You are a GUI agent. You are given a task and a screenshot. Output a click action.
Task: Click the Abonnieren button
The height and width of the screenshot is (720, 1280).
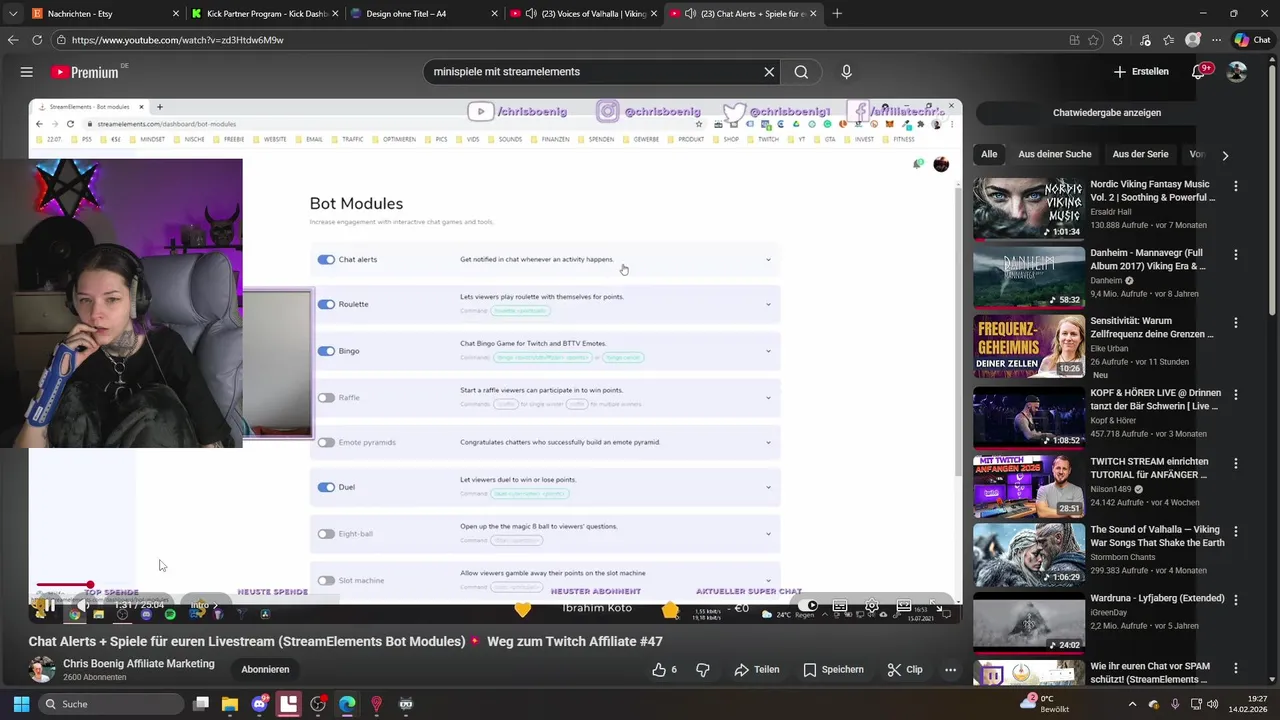[265, 670]
